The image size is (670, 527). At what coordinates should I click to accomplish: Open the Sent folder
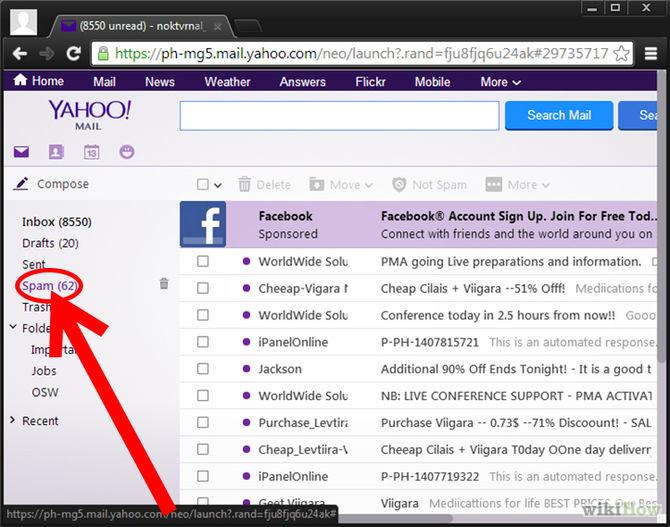pyautogui.click(x=33, y=264)
